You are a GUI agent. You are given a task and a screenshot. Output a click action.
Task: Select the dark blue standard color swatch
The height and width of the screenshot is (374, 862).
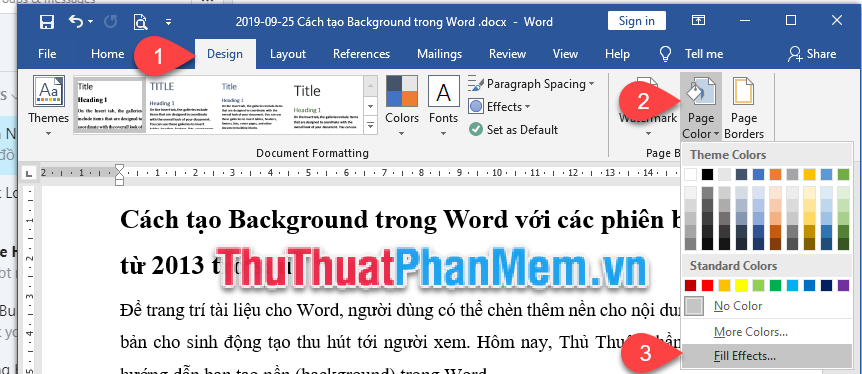tap(826, 285)
